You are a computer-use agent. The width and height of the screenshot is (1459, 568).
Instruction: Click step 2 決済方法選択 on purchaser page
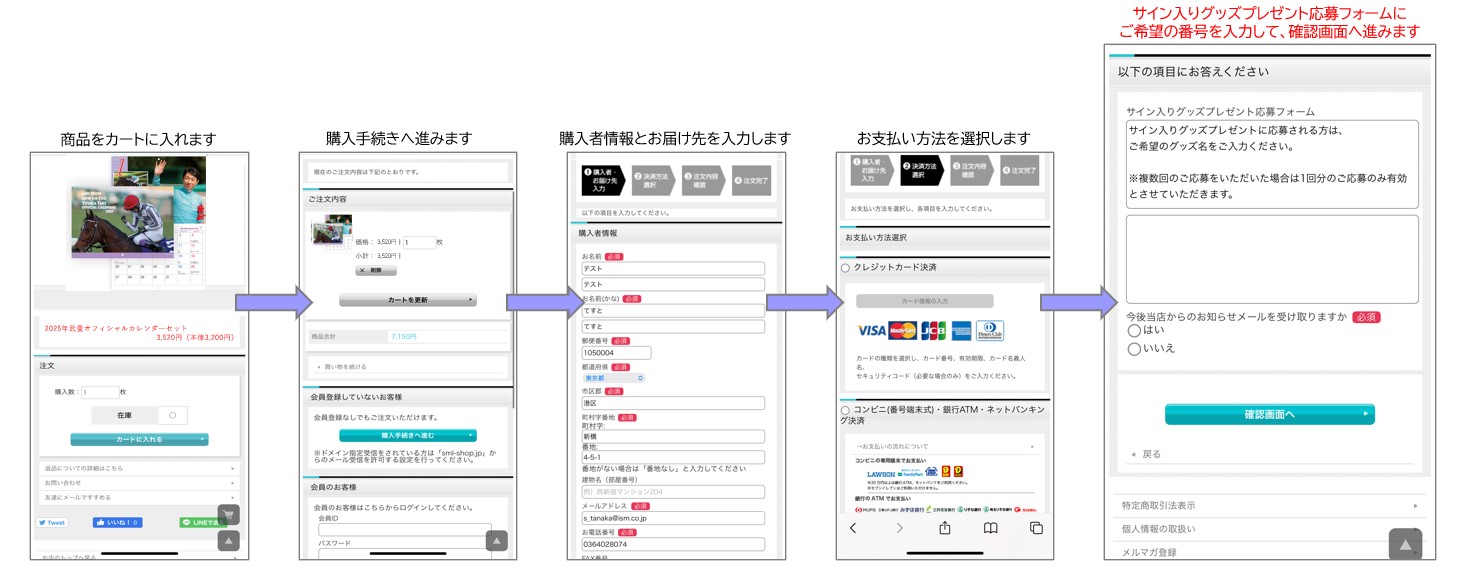(654, 180)
